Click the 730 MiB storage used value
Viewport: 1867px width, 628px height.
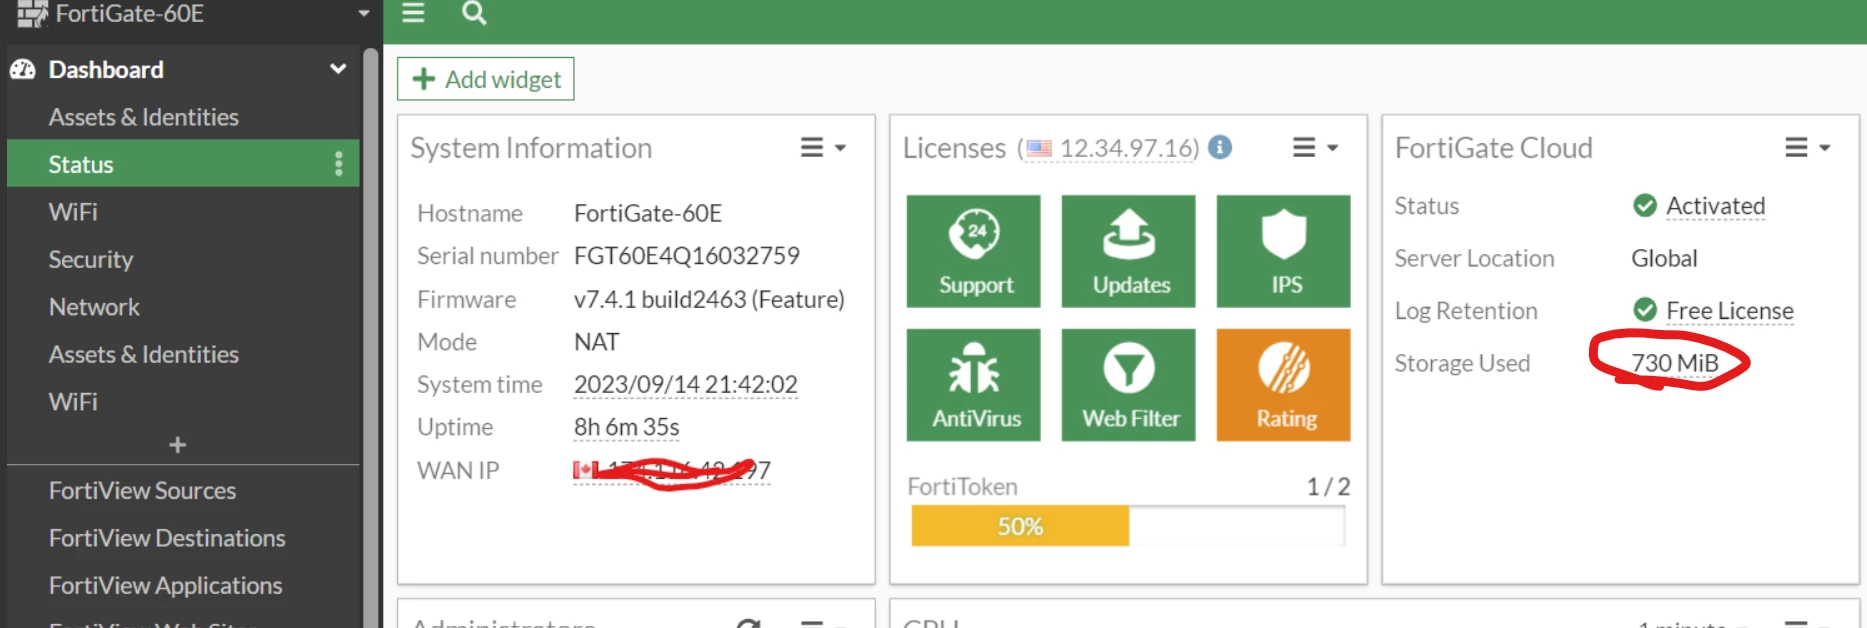(x=1675, y=363)
